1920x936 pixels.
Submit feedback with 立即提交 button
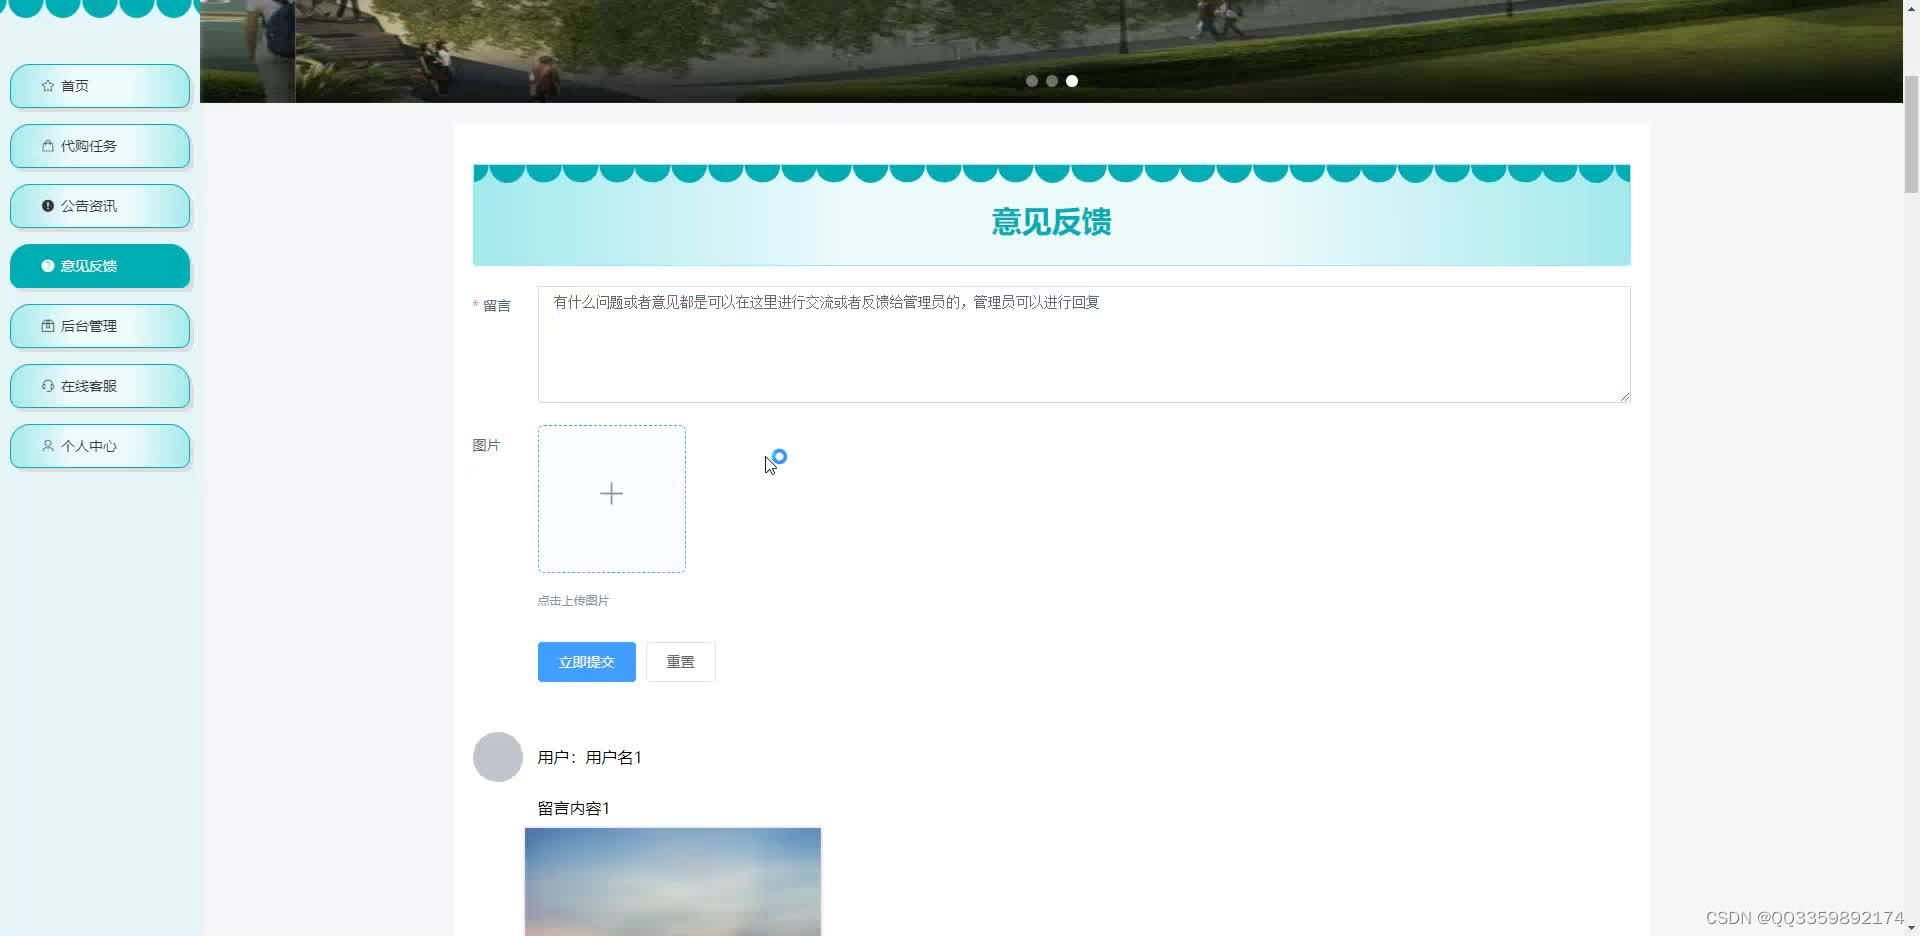tap(586, 662)
